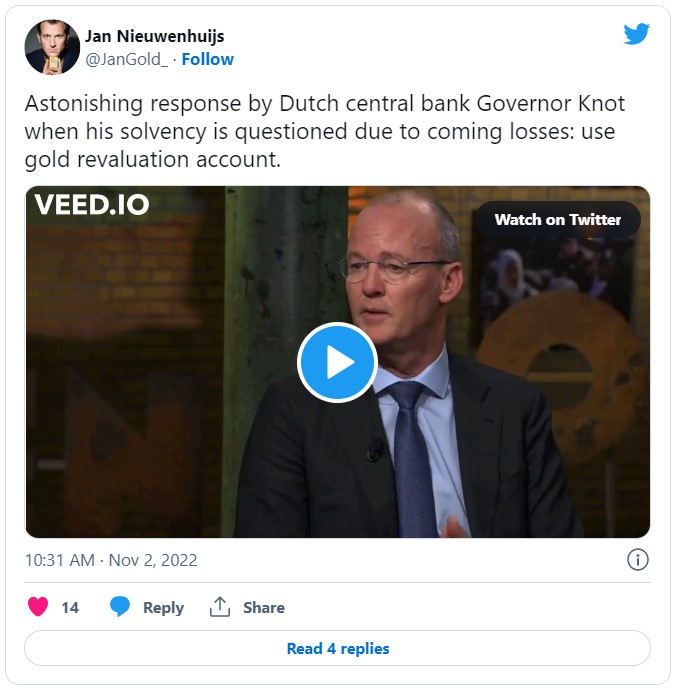Click the 14 likes count

tap(70, 607)
